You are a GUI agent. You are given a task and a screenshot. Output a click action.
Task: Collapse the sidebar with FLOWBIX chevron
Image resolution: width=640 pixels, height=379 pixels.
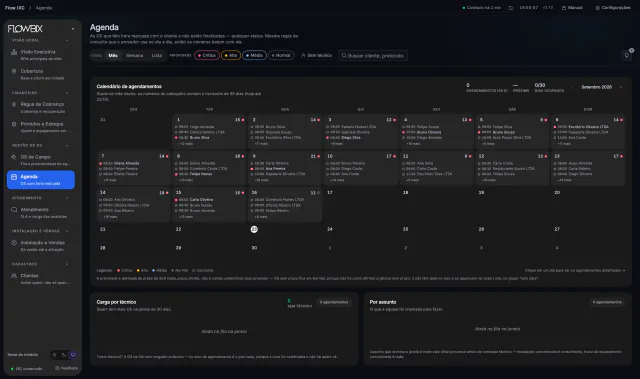coord(73,29)
